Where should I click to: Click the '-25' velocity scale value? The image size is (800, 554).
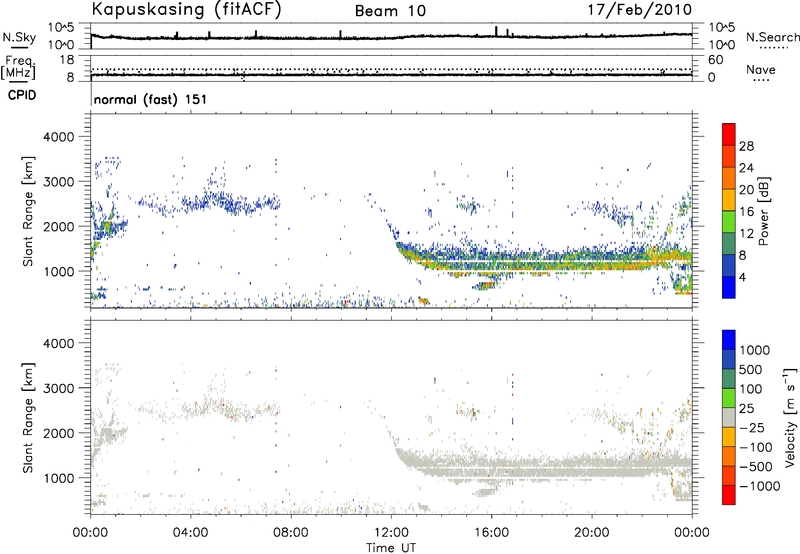point(752,427)
